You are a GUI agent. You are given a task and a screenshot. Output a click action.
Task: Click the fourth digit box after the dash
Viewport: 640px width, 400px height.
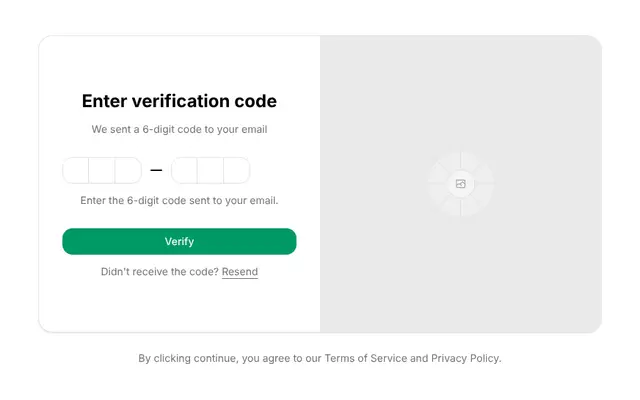[184, 170]
